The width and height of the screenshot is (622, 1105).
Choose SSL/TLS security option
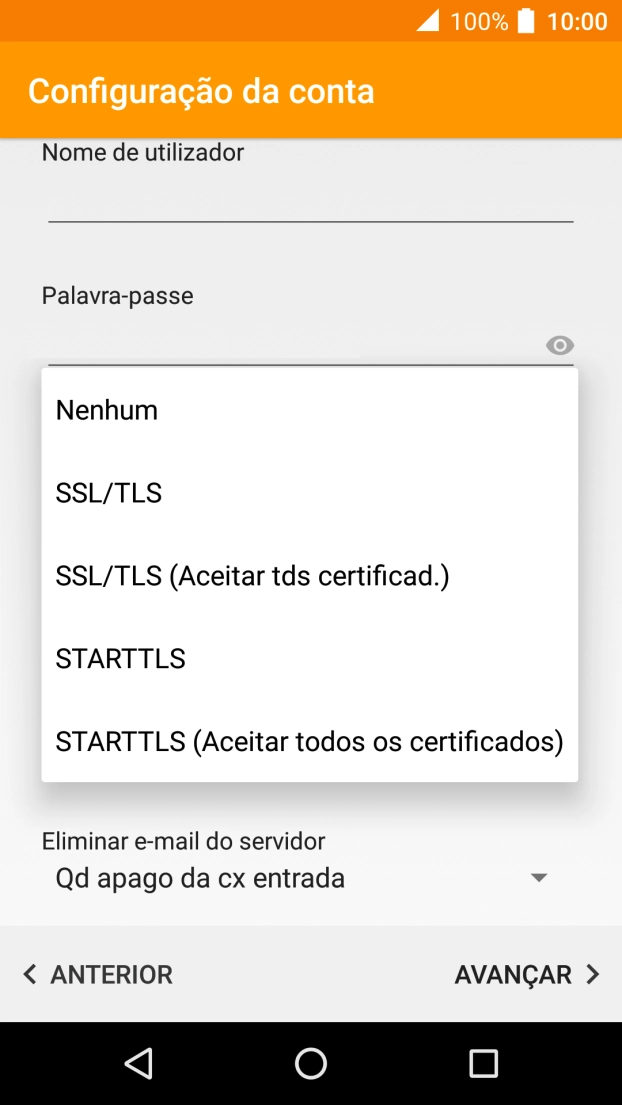tap(109, 492)
